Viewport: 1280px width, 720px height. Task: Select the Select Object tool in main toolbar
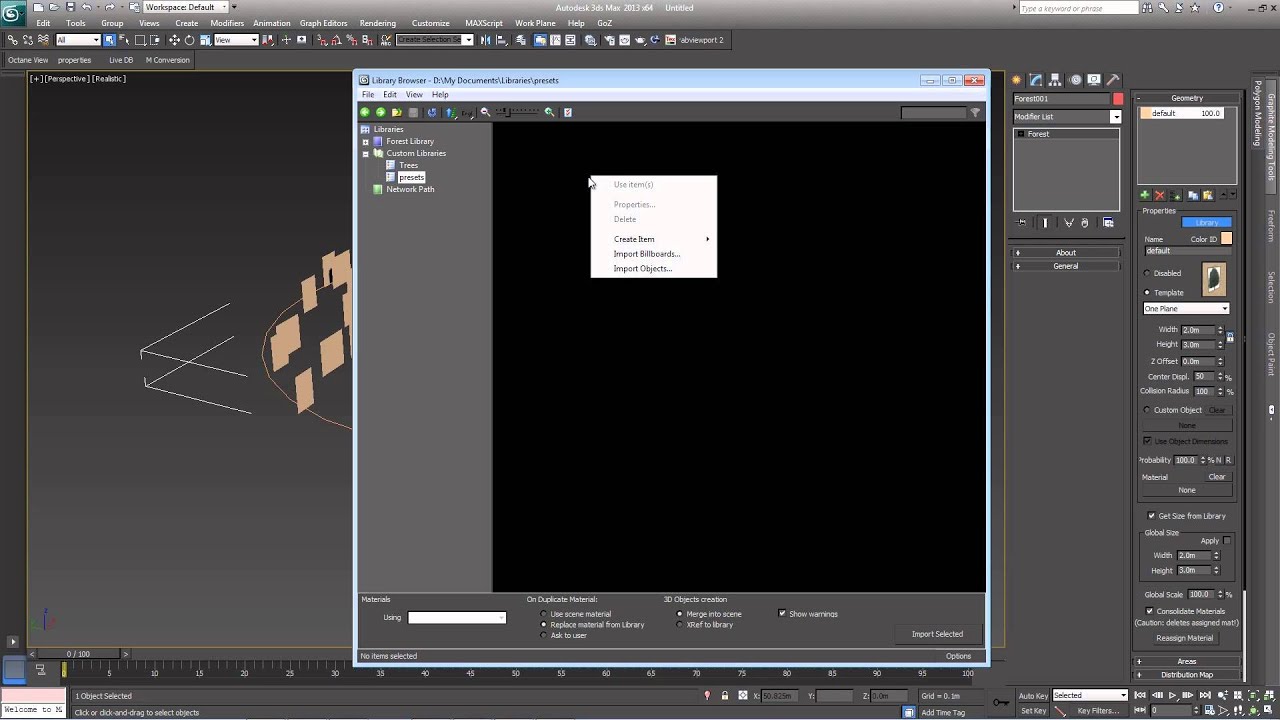(x=110, y=40)
